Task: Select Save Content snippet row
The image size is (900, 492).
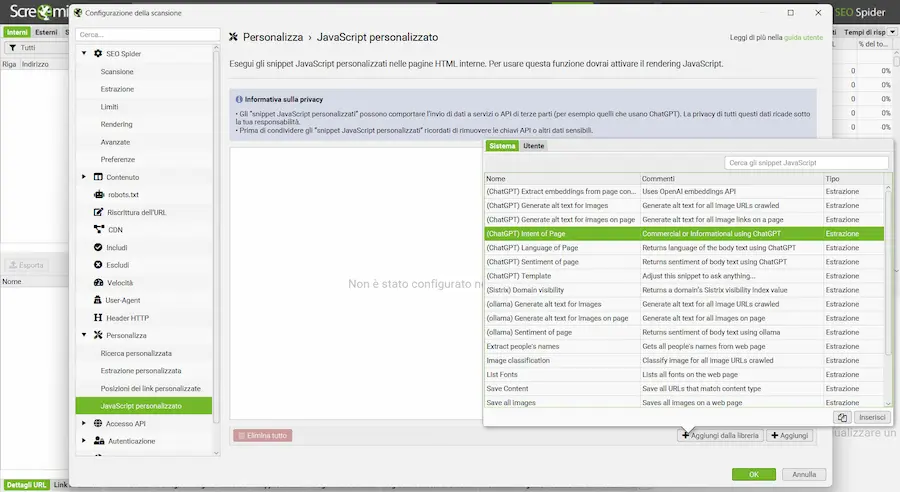Action: pyautogui.click(x=684, y=389)
